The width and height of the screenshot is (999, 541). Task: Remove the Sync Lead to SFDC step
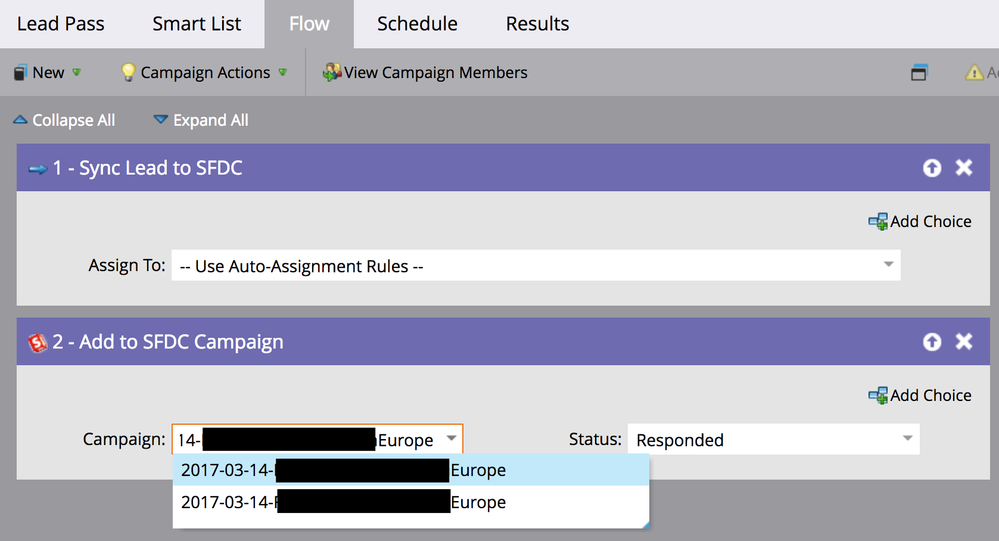tap(964, 168)
